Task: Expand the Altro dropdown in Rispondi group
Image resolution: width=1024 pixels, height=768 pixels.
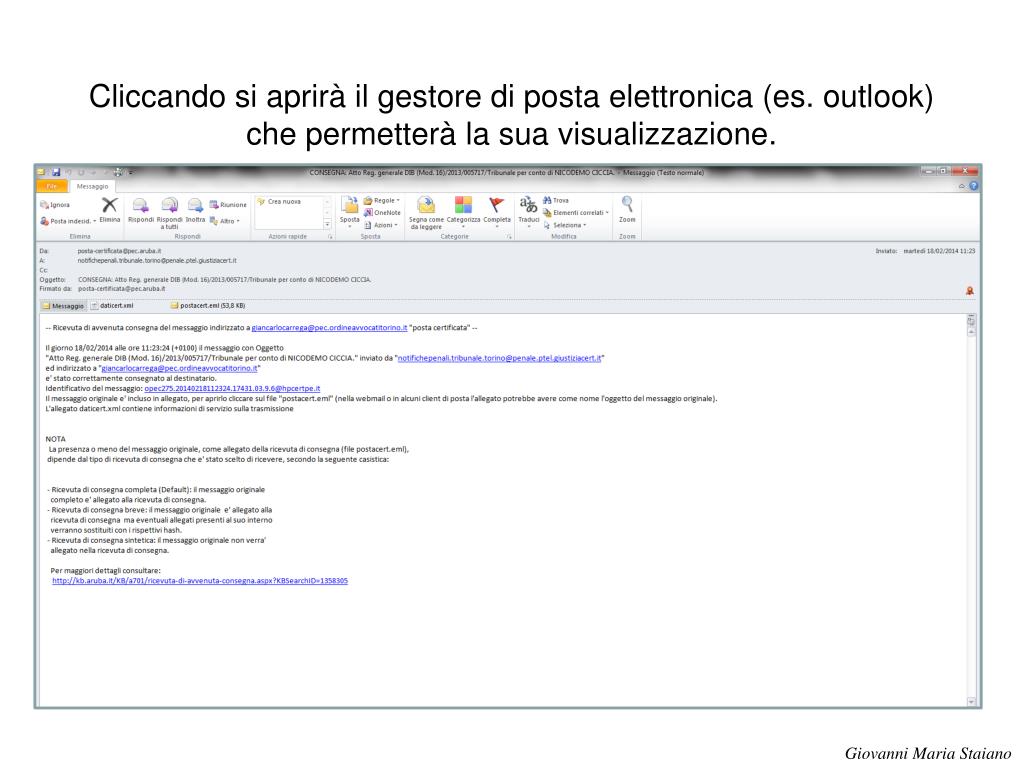Action: click(225, 221)
